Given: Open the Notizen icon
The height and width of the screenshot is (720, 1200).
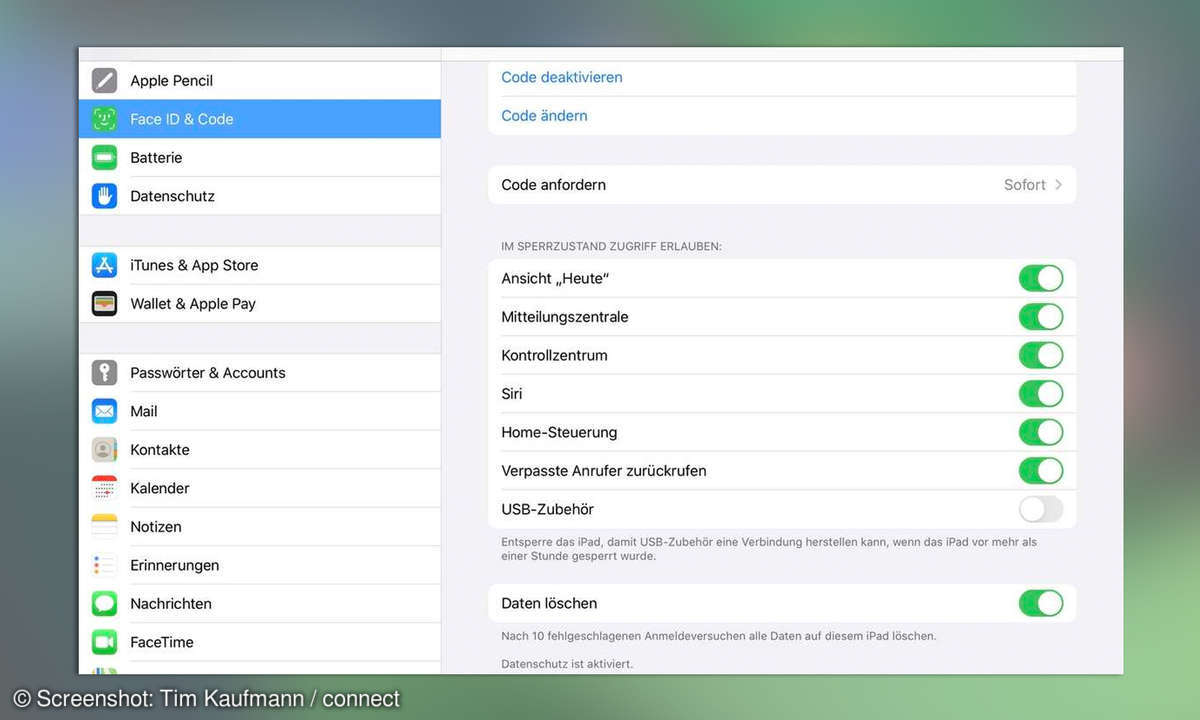Looking at the screenshot, I should (x=105, y=526).
